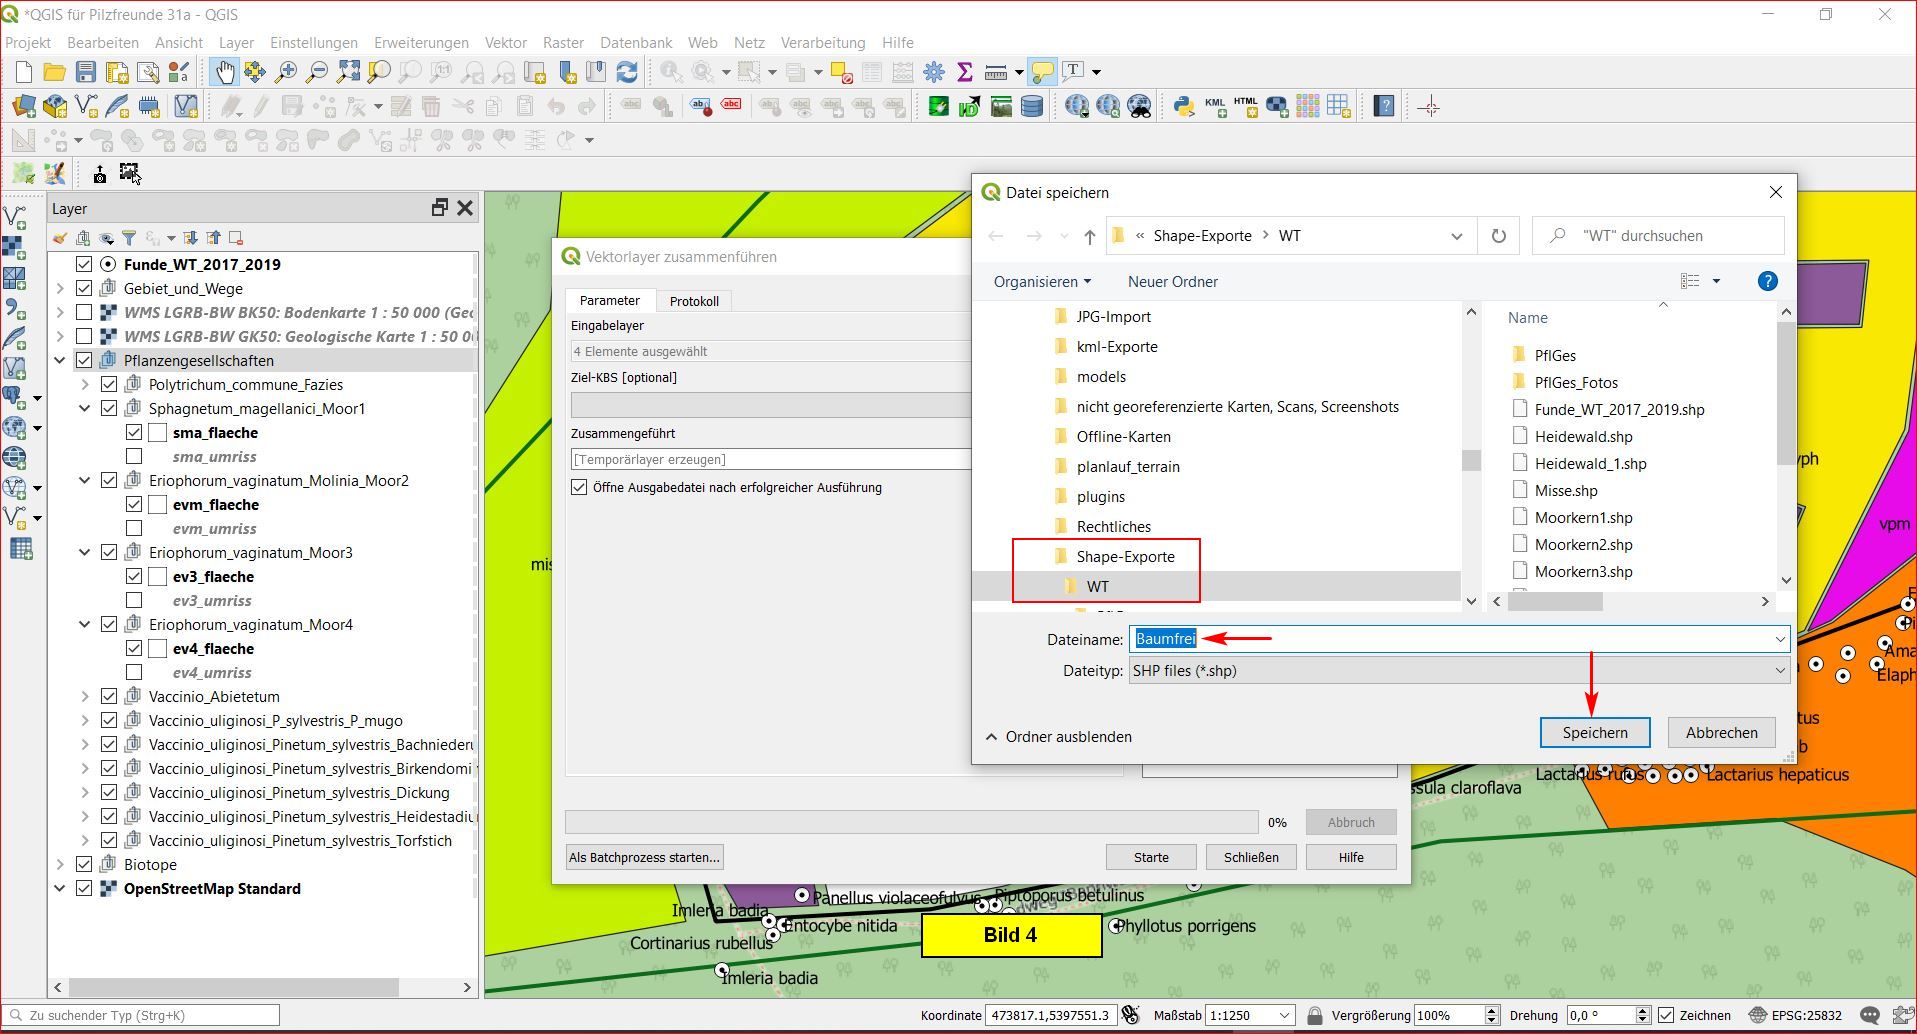The width and height of the screenshot is (1917, 1034).
Task: Open the Organisieren dropdown menu
Action: click(x=1042, y=282)
